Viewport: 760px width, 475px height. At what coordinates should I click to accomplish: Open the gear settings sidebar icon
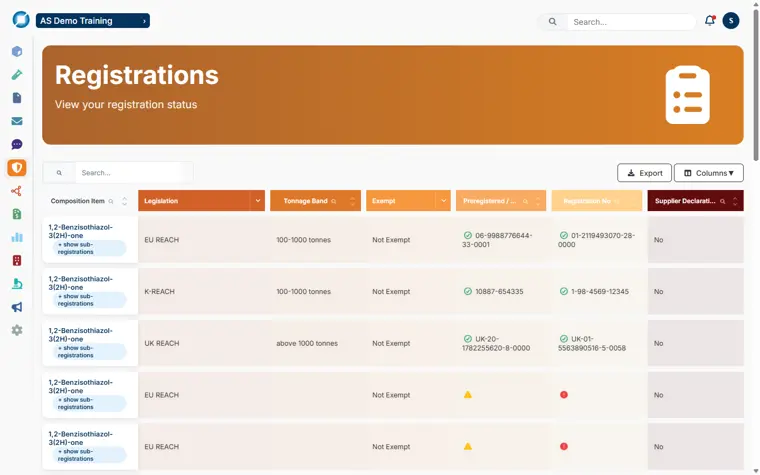click(17, 330)
